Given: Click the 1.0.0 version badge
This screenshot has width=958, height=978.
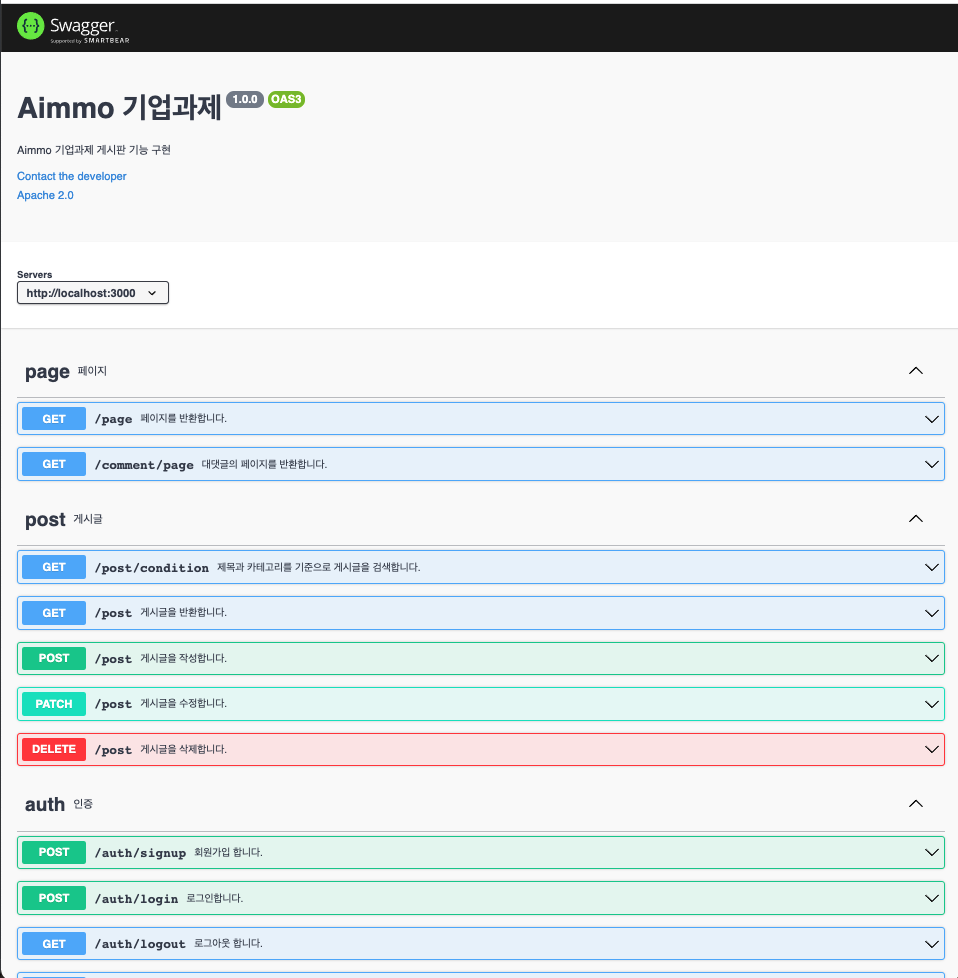Looking at the screenshot, I should (x=245, y=99).
